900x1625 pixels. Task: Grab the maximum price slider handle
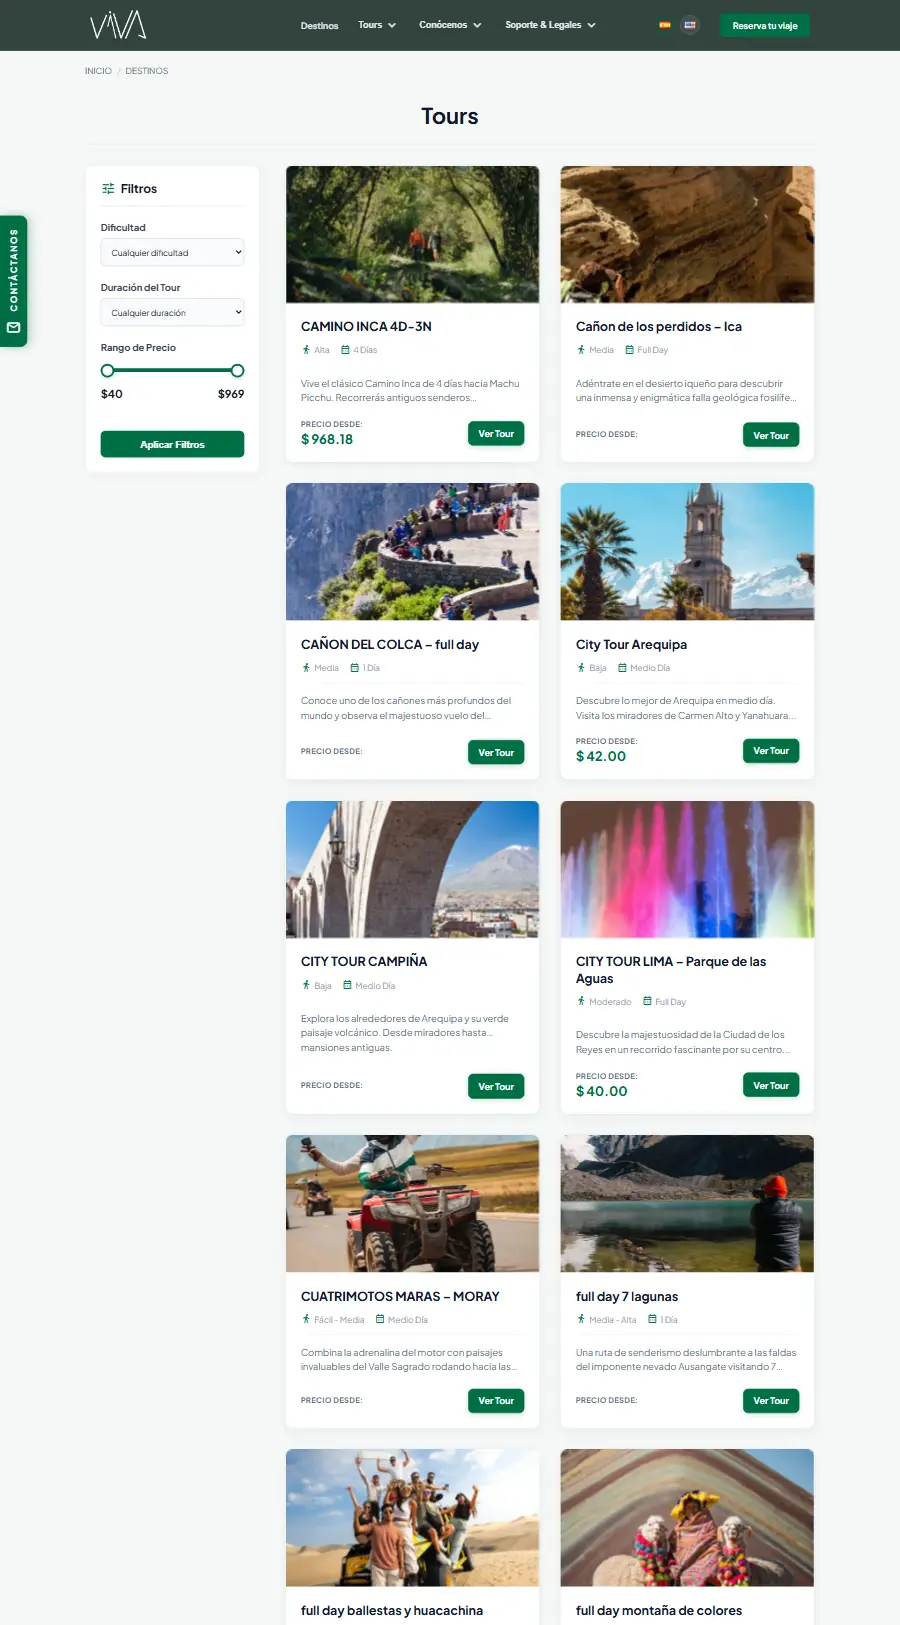click(237, 371)
